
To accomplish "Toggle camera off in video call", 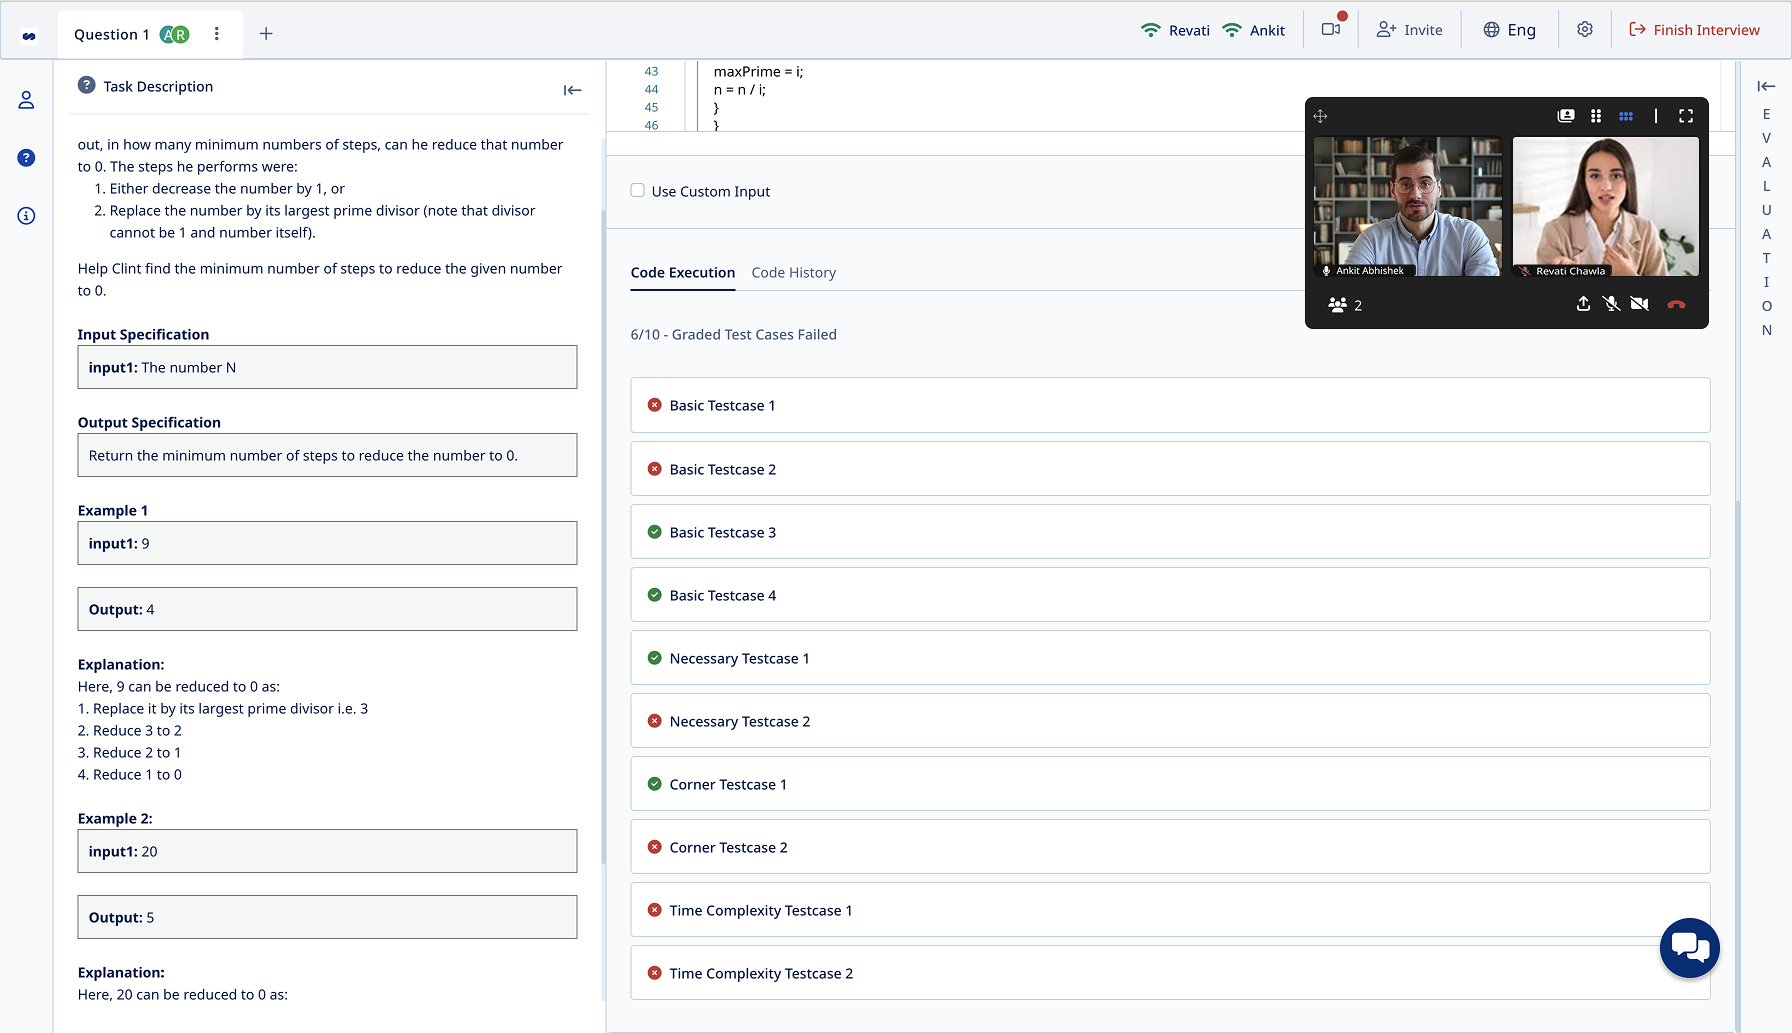I will point(1640,303).
